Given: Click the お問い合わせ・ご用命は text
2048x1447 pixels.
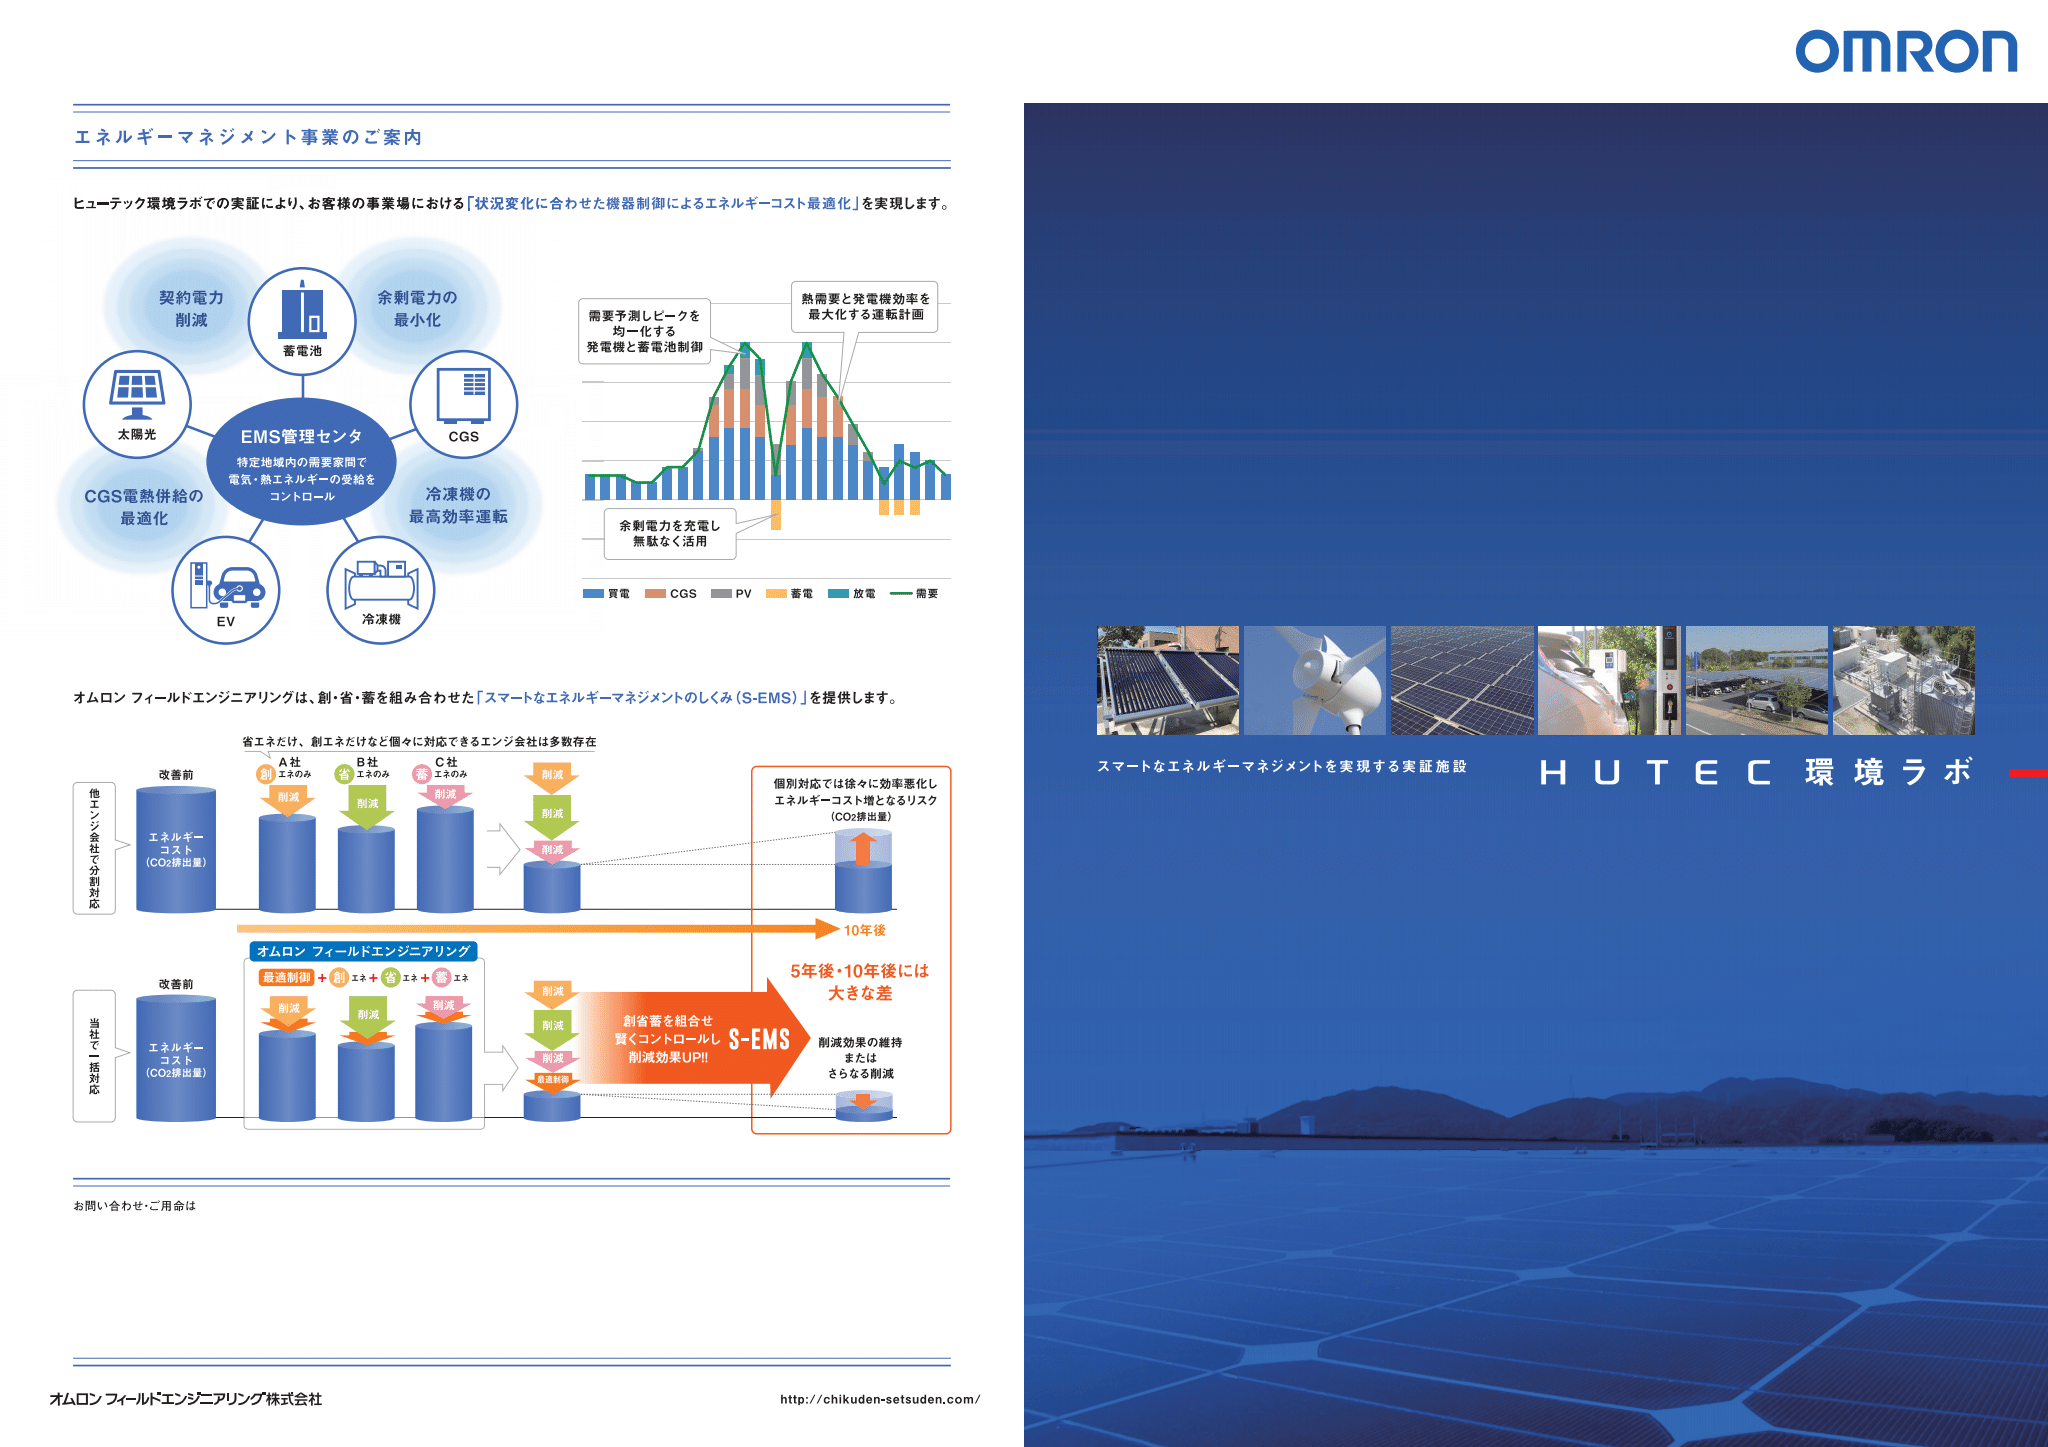Looking at the screenshot, I should 134,1206.
